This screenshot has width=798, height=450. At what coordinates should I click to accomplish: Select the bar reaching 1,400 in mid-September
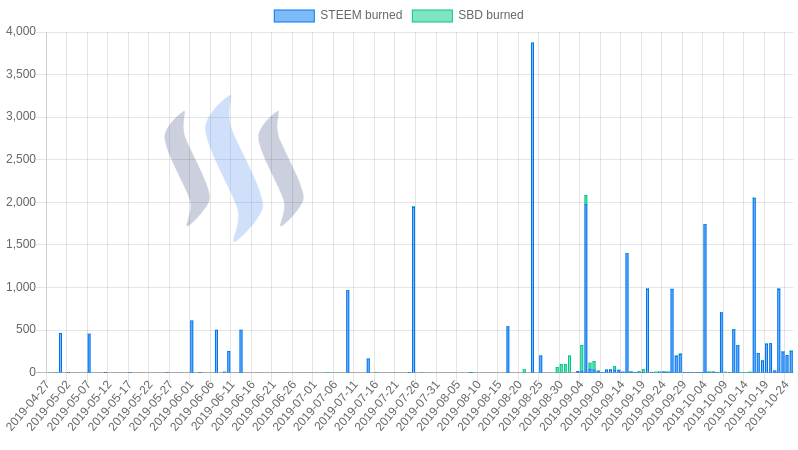(x=627, y=313)
